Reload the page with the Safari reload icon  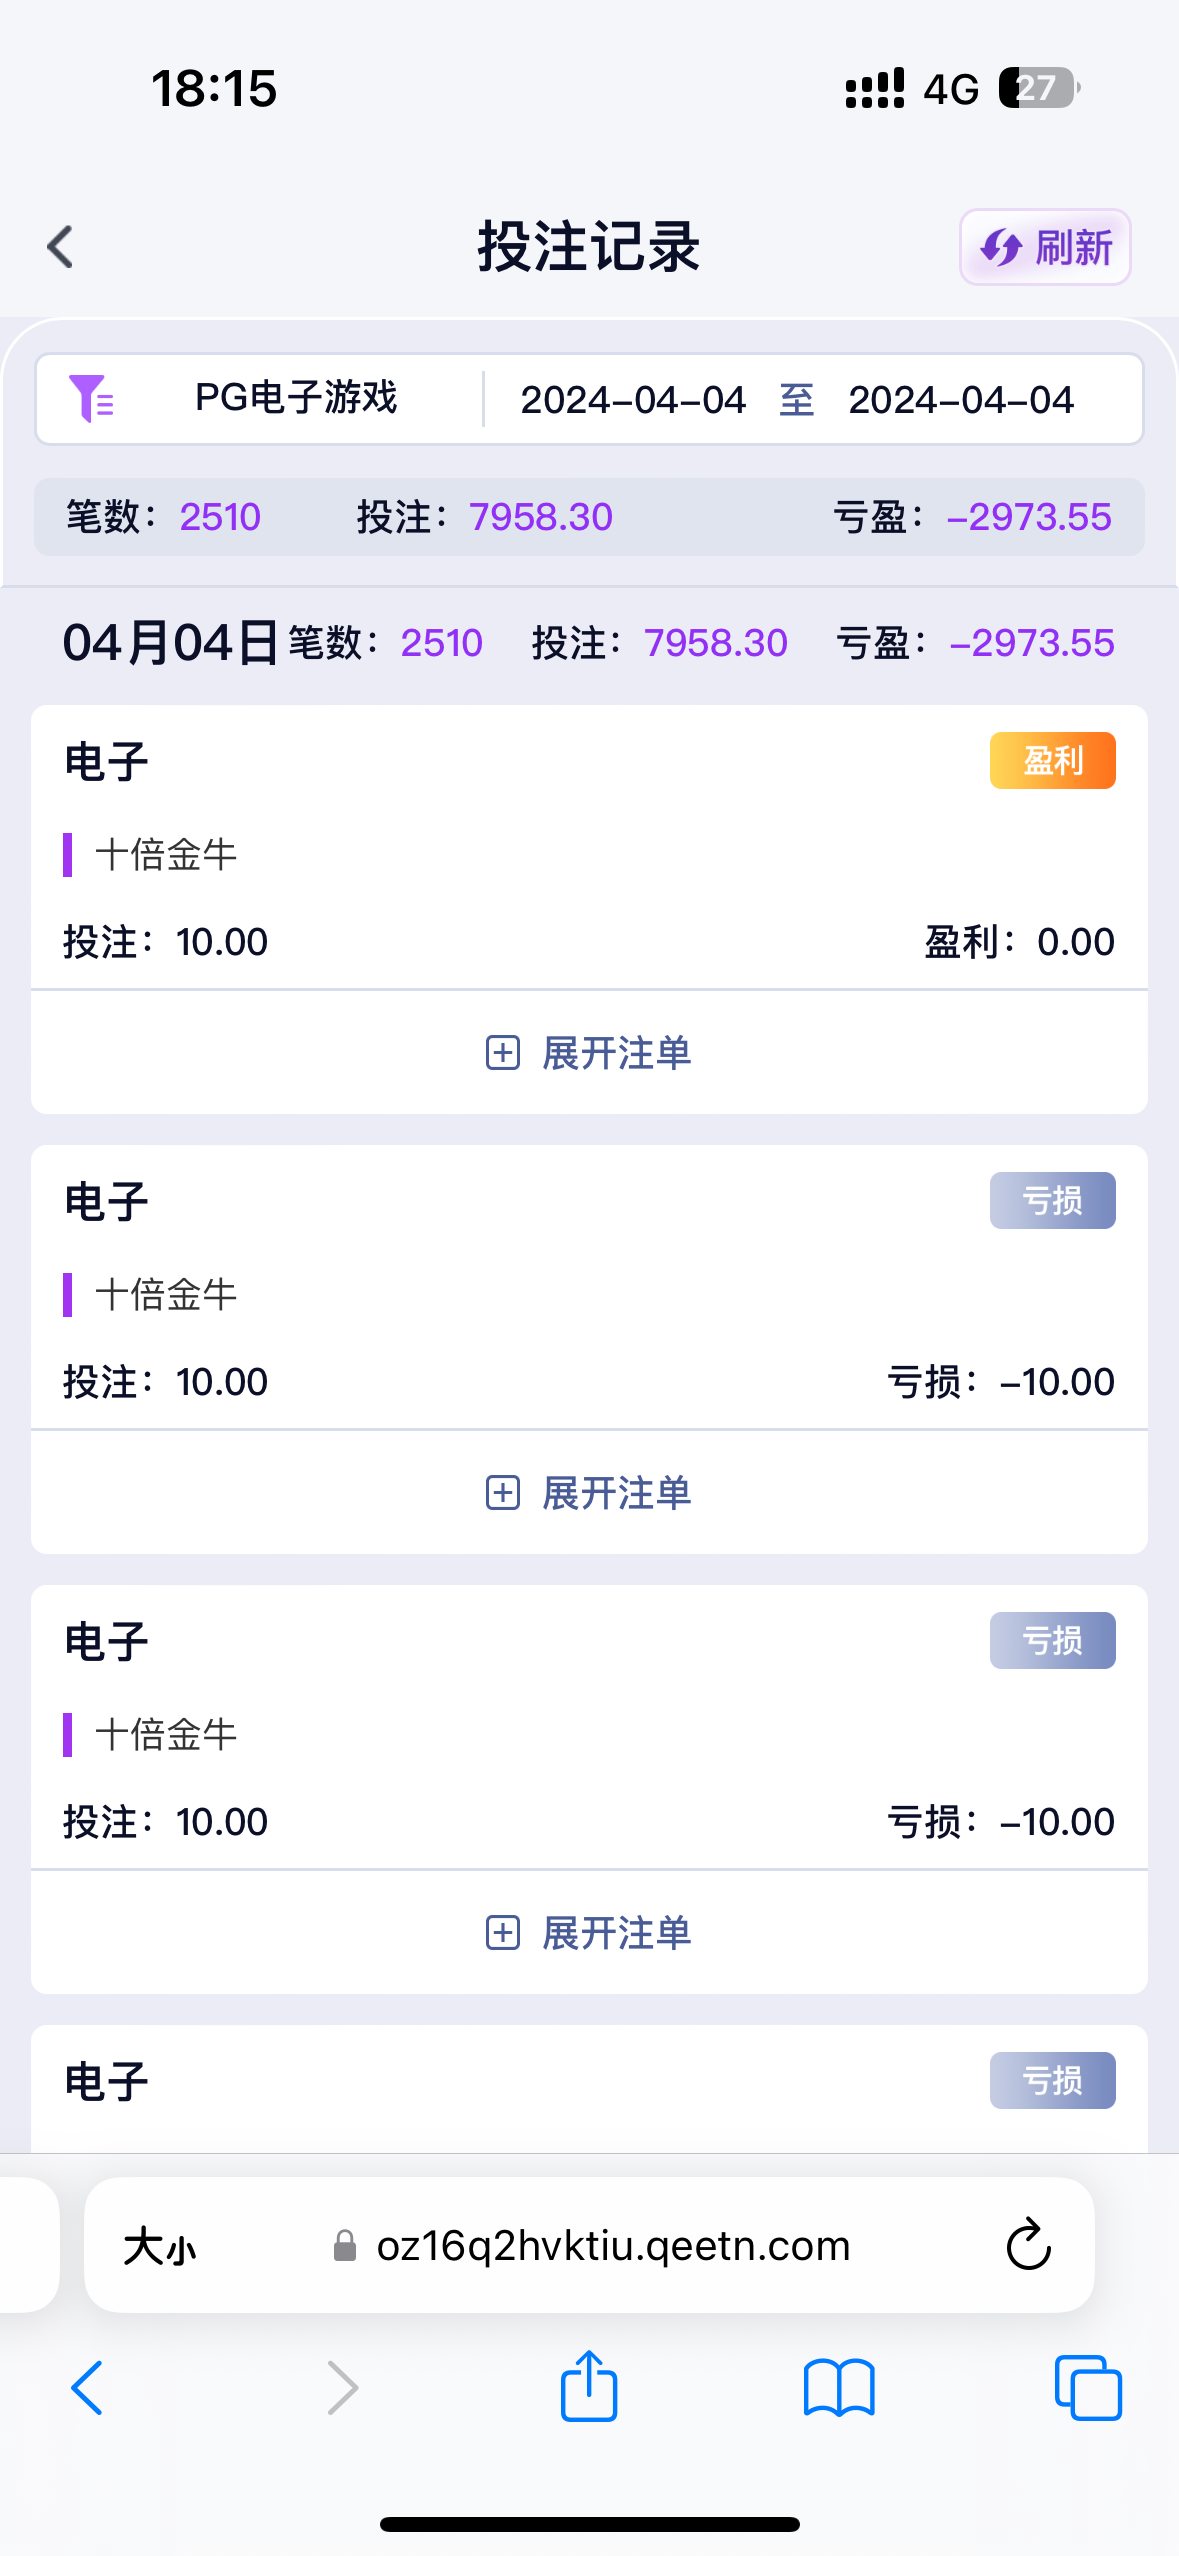click(1028, 2247)
